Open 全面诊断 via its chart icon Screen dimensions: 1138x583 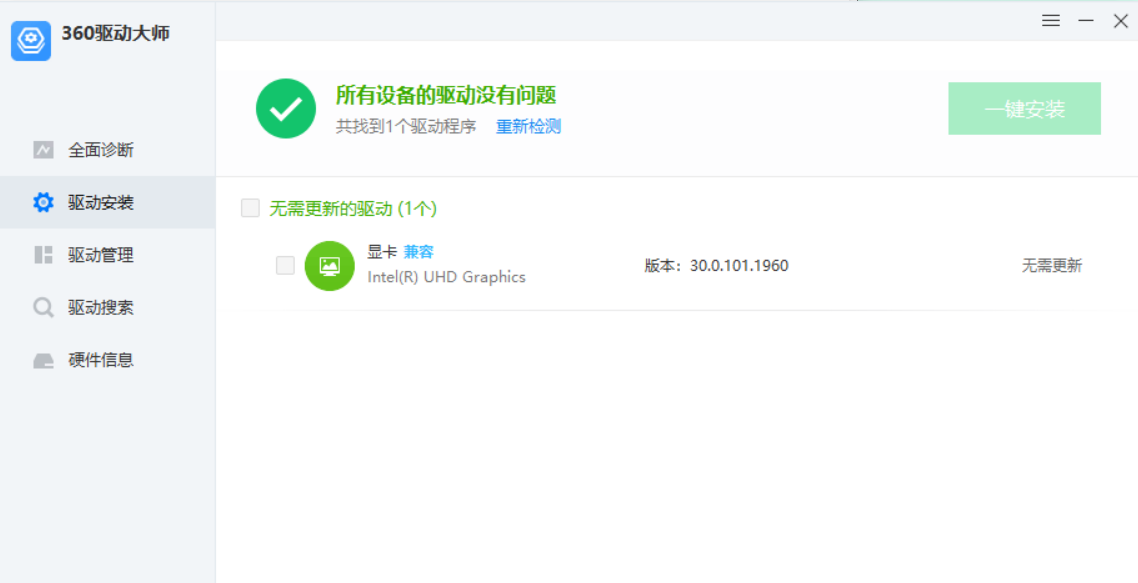(43, 150)
